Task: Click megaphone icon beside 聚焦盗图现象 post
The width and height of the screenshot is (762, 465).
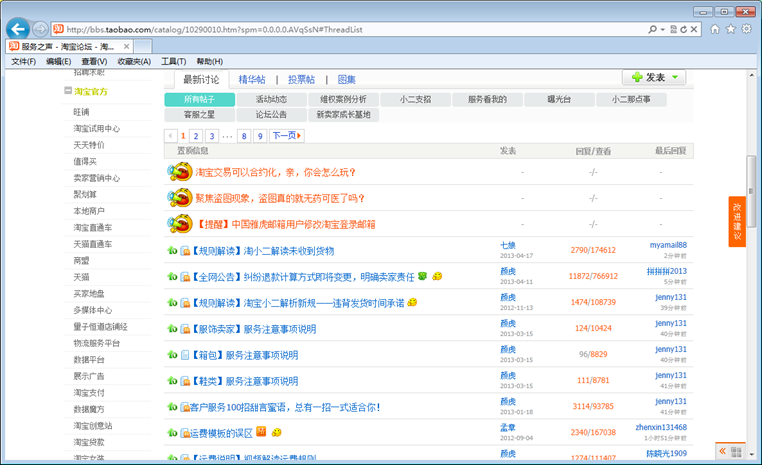Action: click(180, 198)
